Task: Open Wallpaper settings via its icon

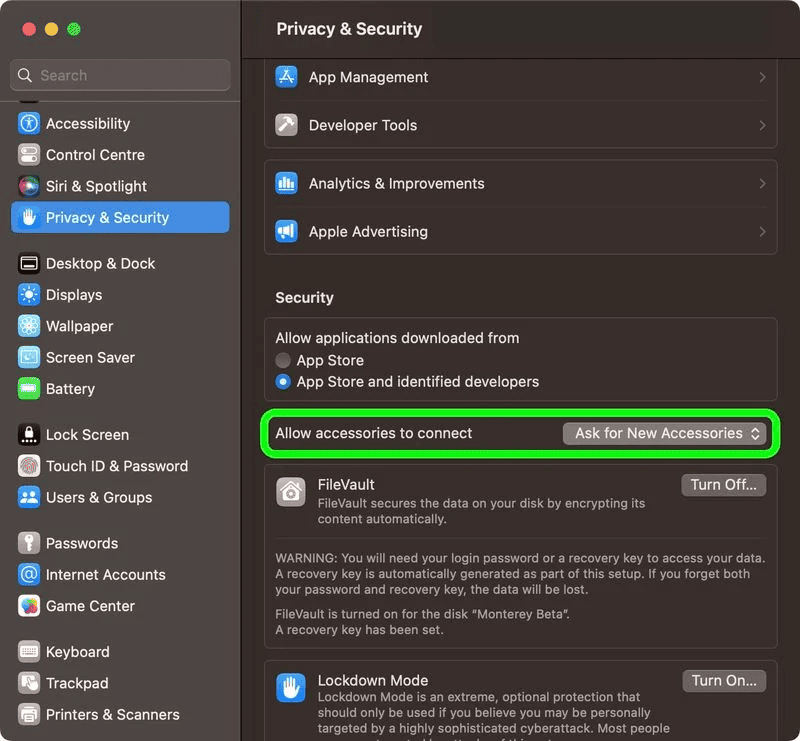Action: [x=29, y=326]
